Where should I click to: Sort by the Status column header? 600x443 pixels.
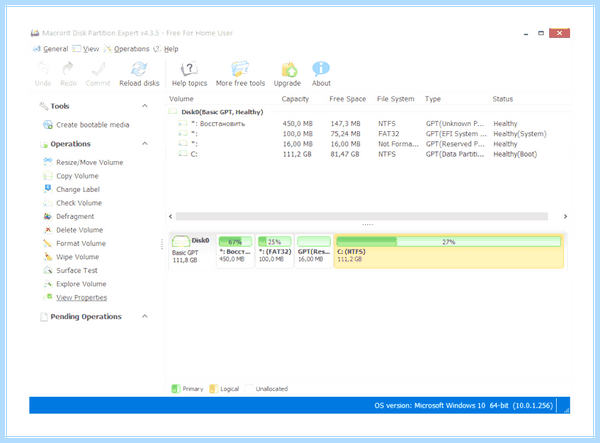502,99
